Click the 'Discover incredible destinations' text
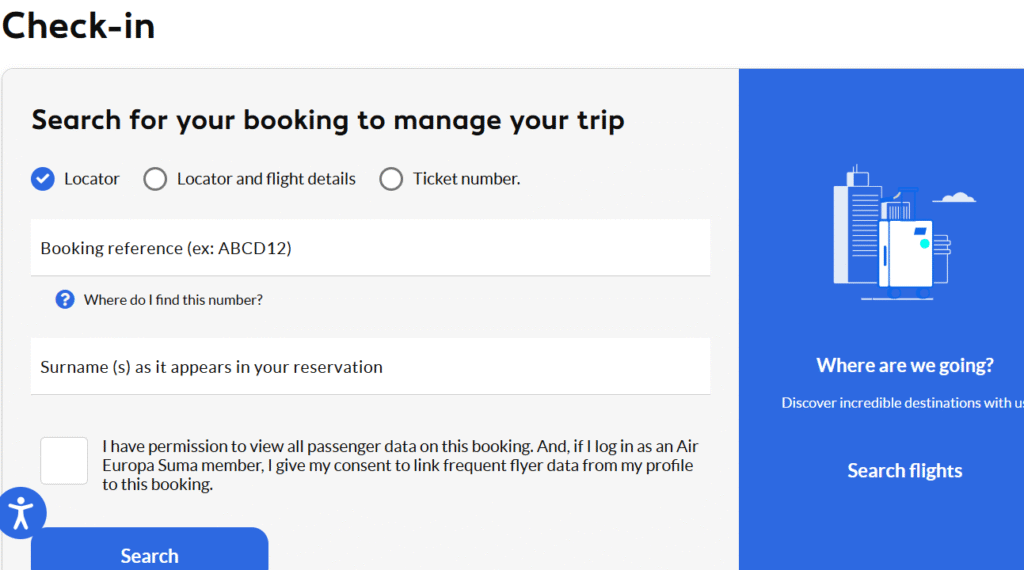1024x570 pixels. coord(902,403)
